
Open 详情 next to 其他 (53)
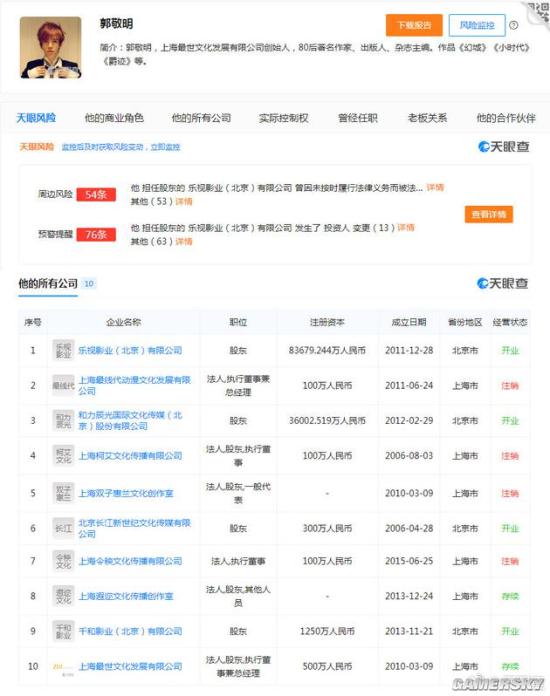coord(184,202)
